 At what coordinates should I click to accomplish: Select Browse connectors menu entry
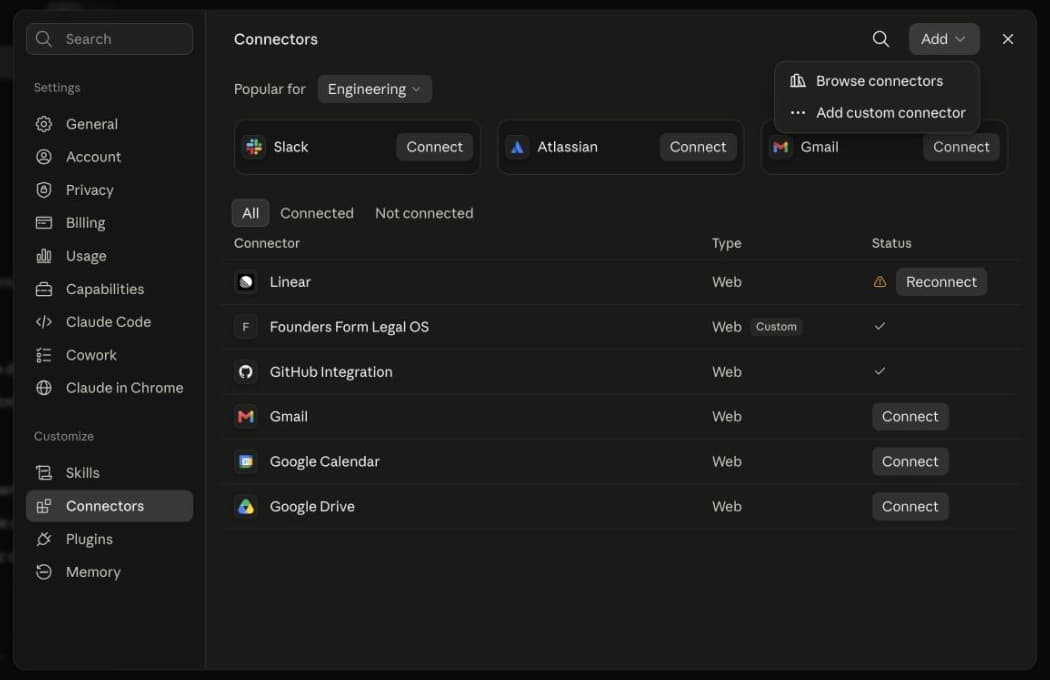tap(877, 81)
